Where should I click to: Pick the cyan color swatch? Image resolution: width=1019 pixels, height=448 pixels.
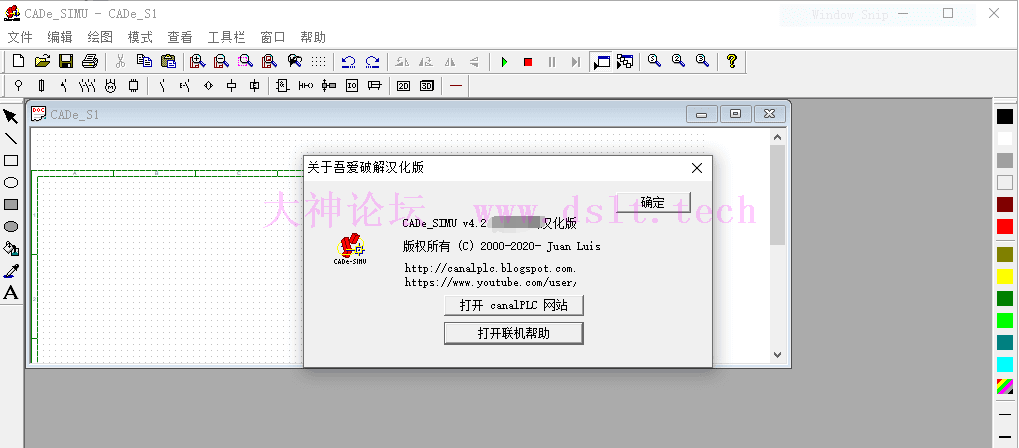click(1005, 364)
